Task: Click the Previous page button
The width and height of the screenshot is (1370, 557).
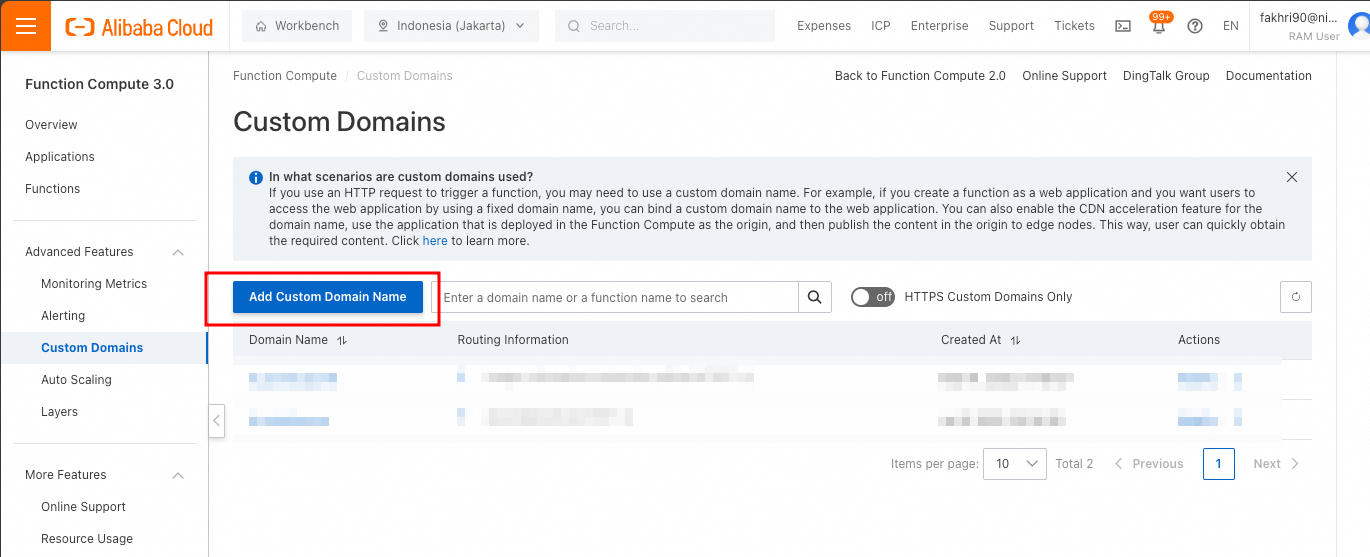Action: click(x=1148, y=464)
